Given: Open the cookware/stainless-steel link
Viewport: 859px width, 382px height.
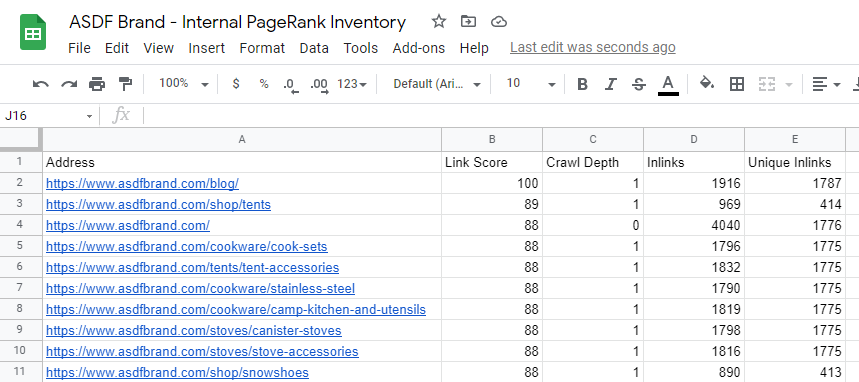Looking at the screenshot, I should tap(201, 288).
